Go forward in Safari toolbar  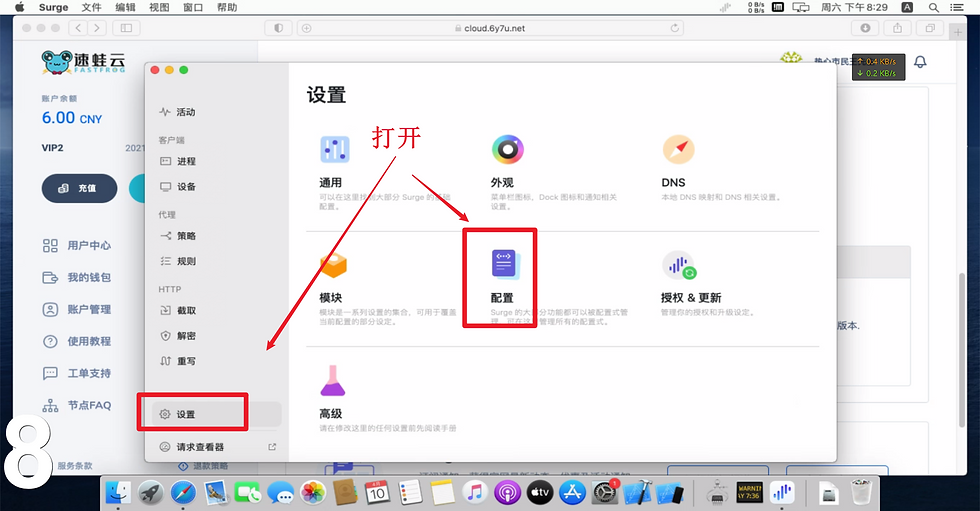point(97,28)
